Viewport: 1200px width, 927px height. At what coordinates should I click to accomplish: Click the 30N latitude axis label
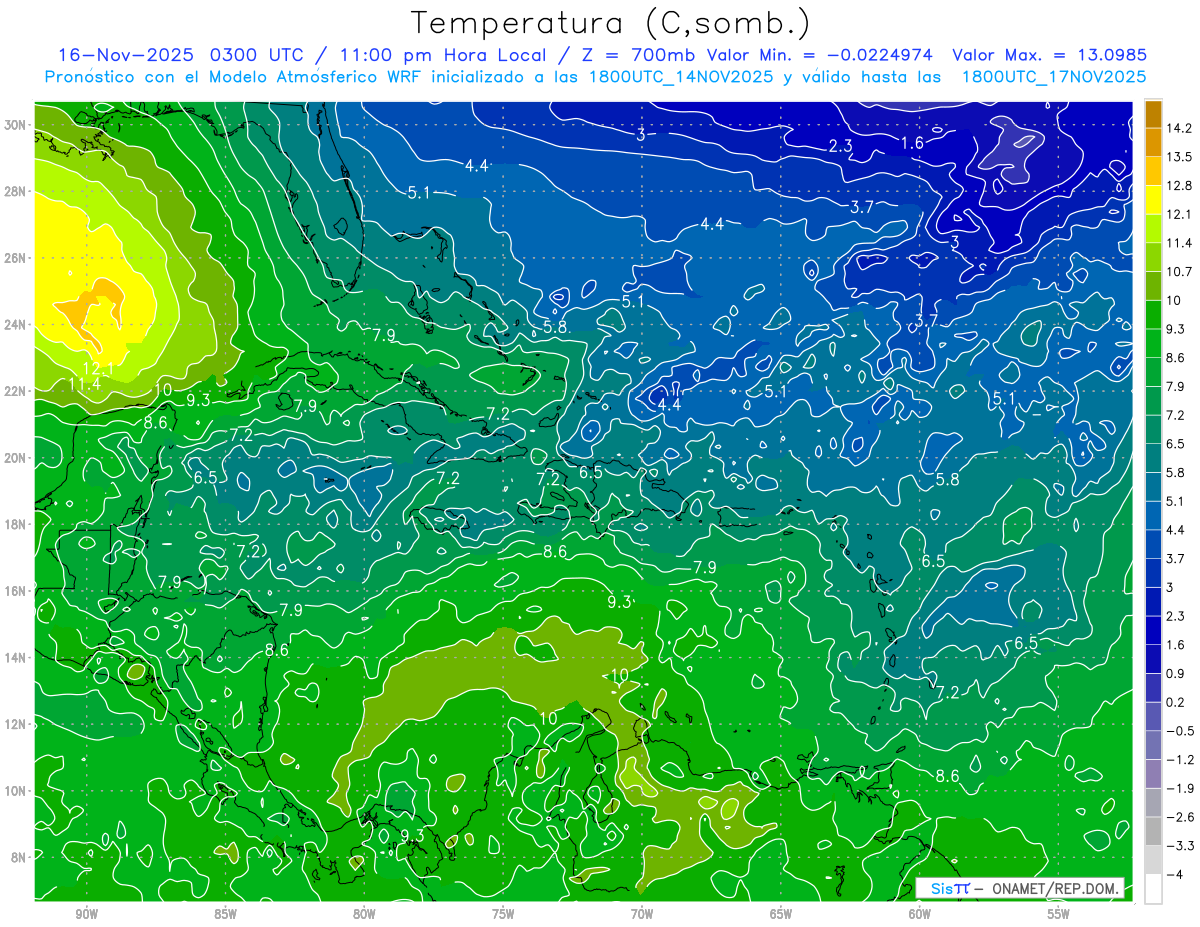[15, 125]
